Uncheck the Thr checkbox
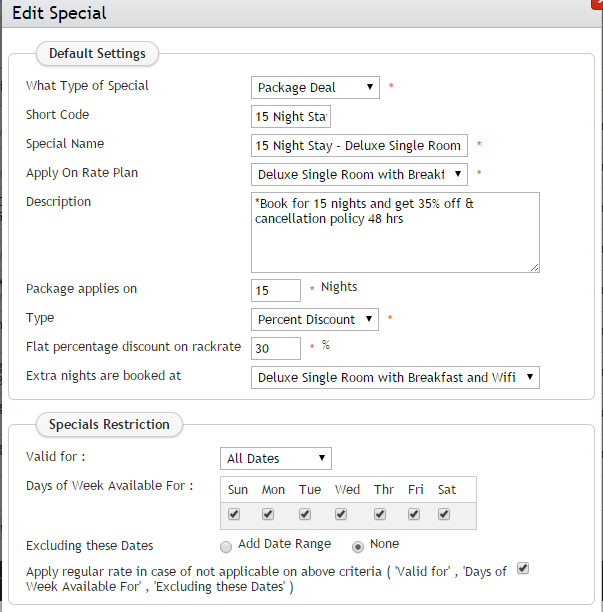The image size is (603, 612). coord(380,514)
